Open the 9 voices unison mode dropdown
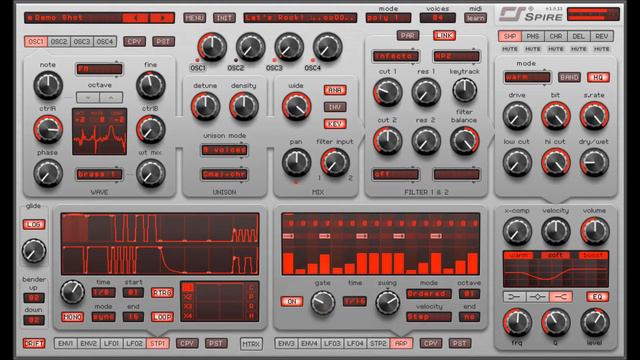This screenshot has height=360, width=640. coord(224,150)
